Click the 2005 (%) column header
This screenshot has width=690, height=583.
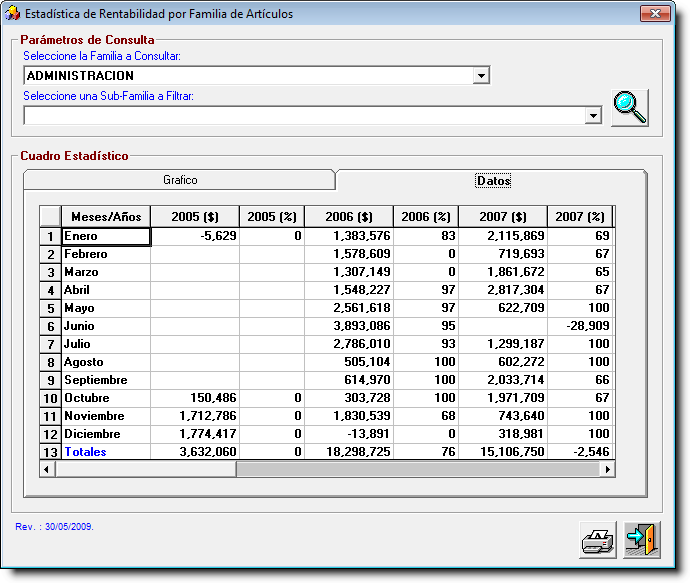tap(272, 217)
